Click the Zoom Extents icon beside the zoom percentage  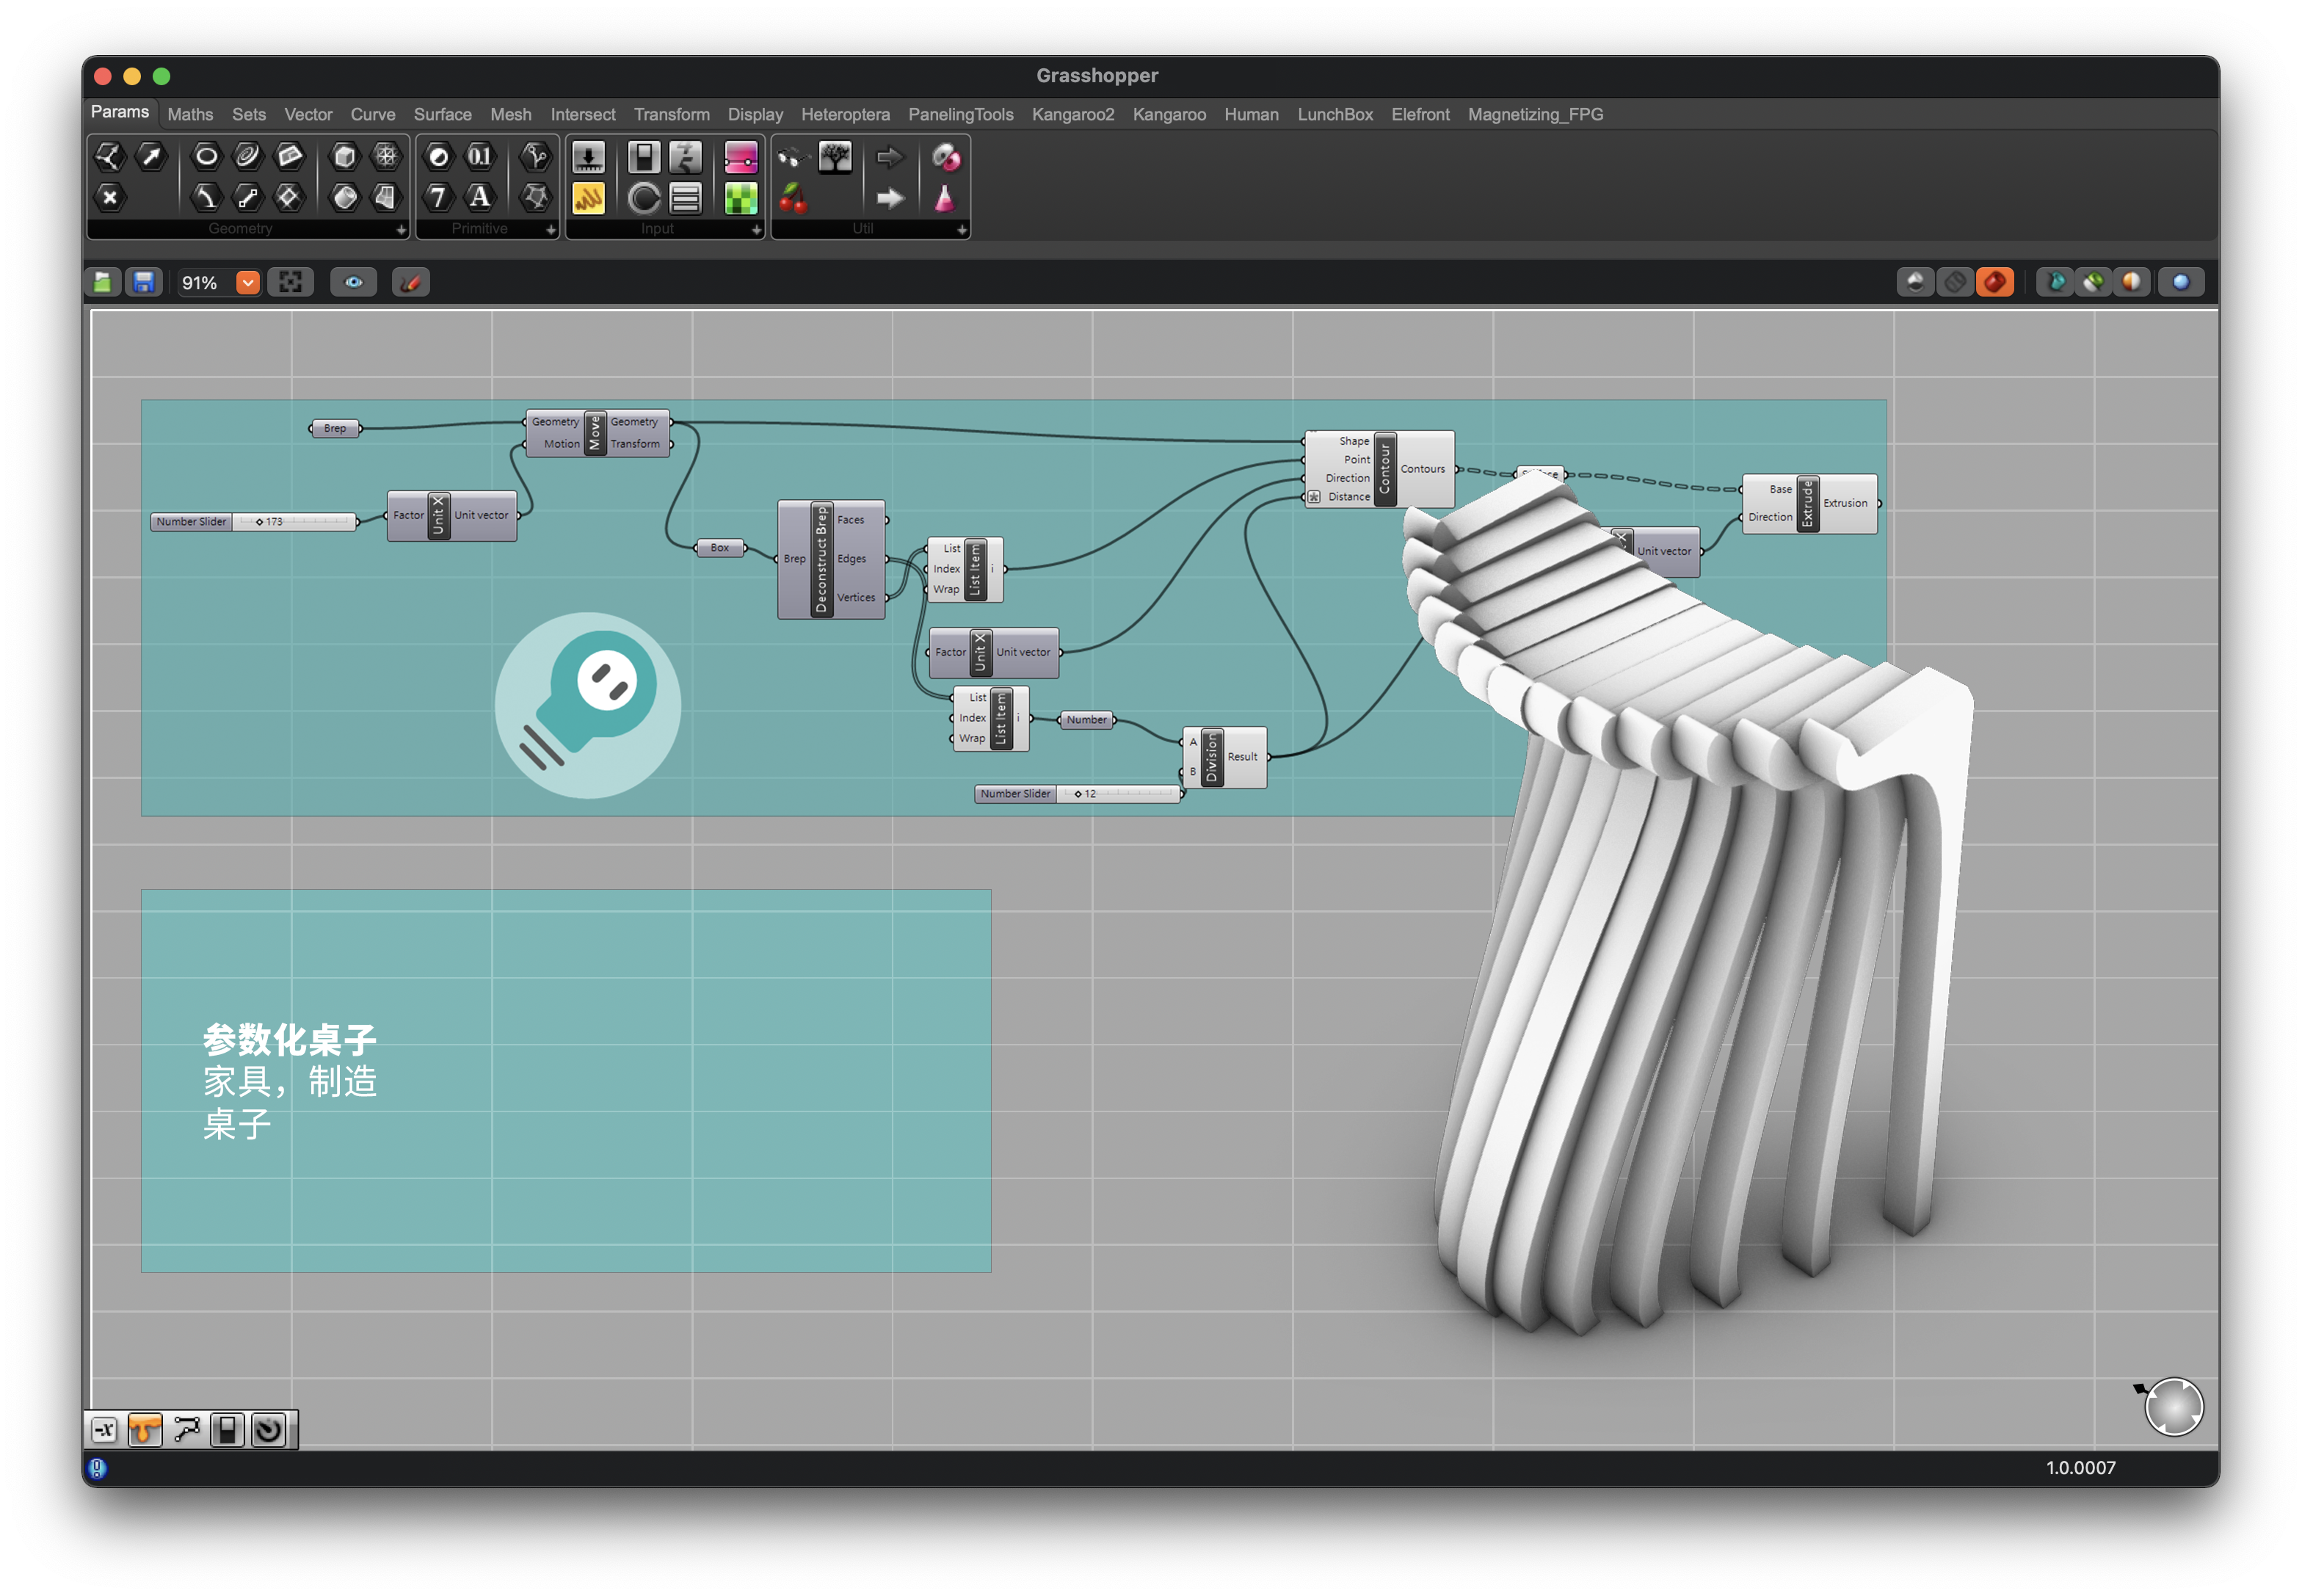click(290, 283)
